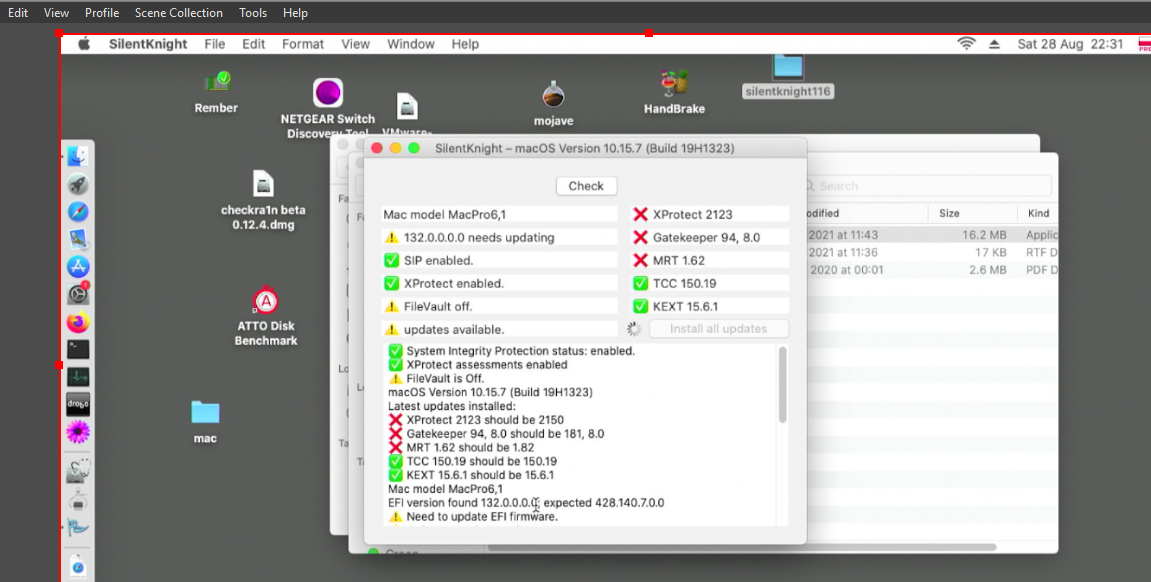Viewport: 1151px width, 582px height.
Task: Open the Apple menu logo
Action: tap(84, 44)
